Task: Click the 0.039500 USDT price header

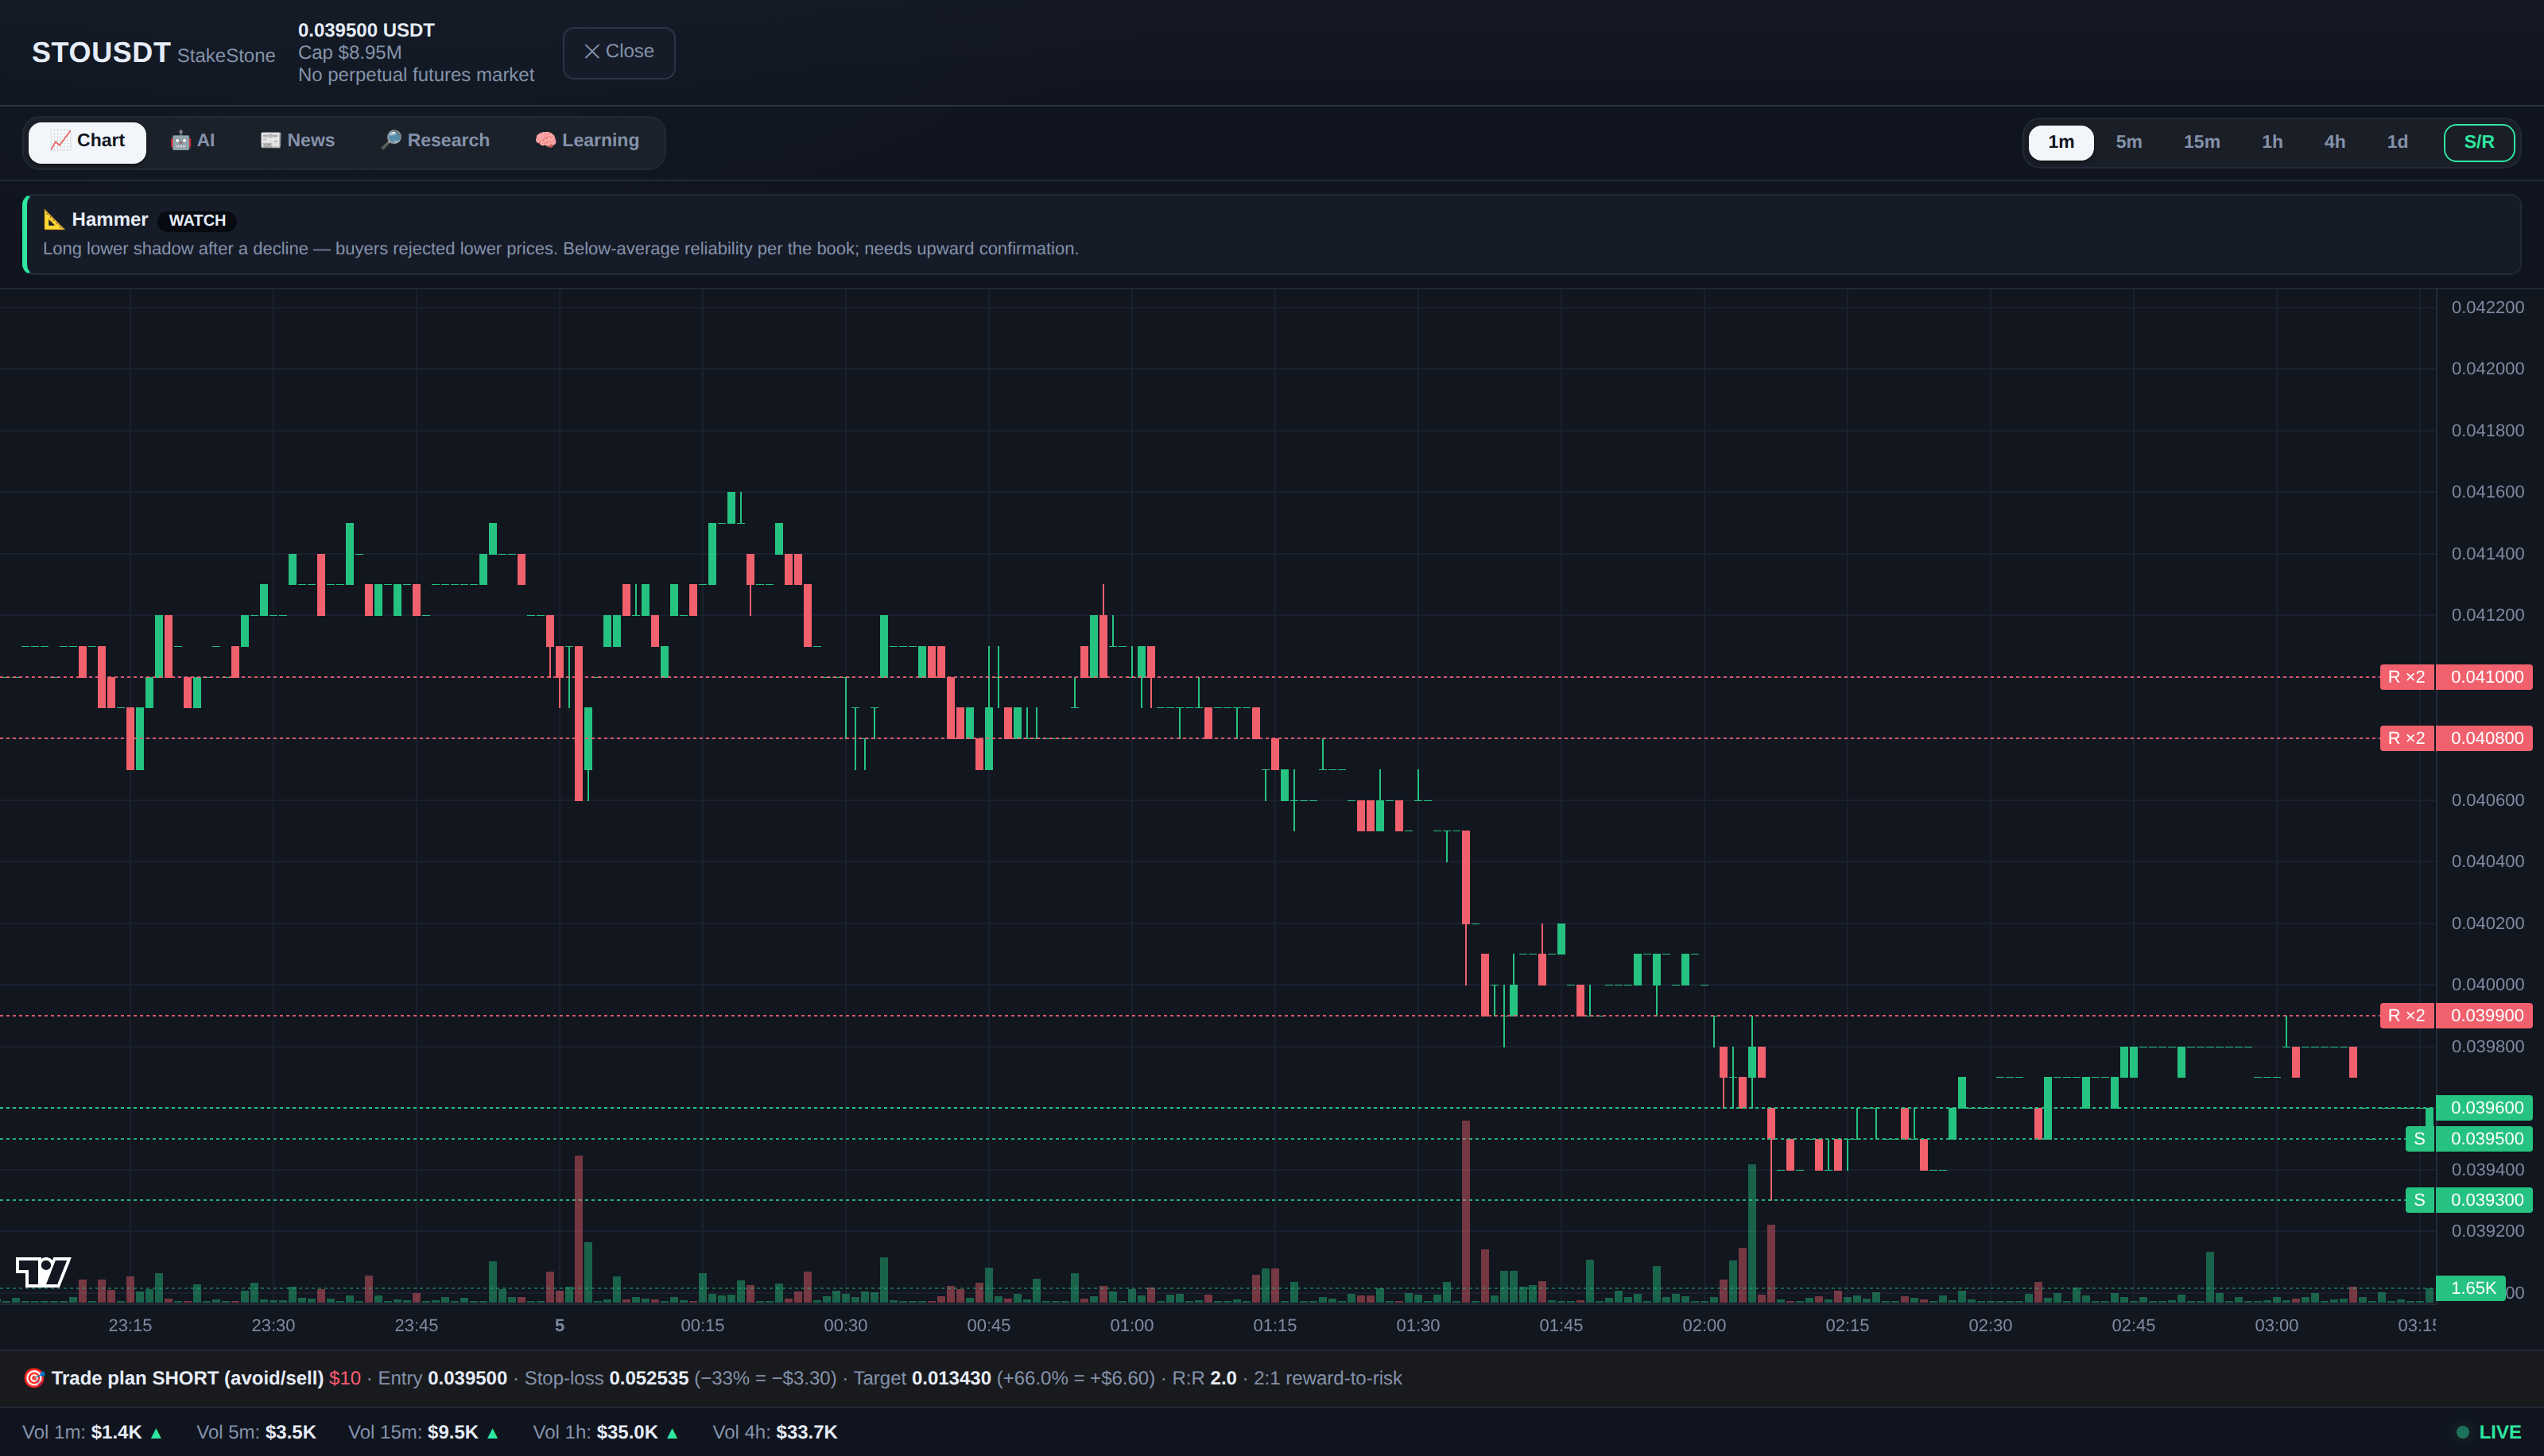Action: [x=366, y=30]
